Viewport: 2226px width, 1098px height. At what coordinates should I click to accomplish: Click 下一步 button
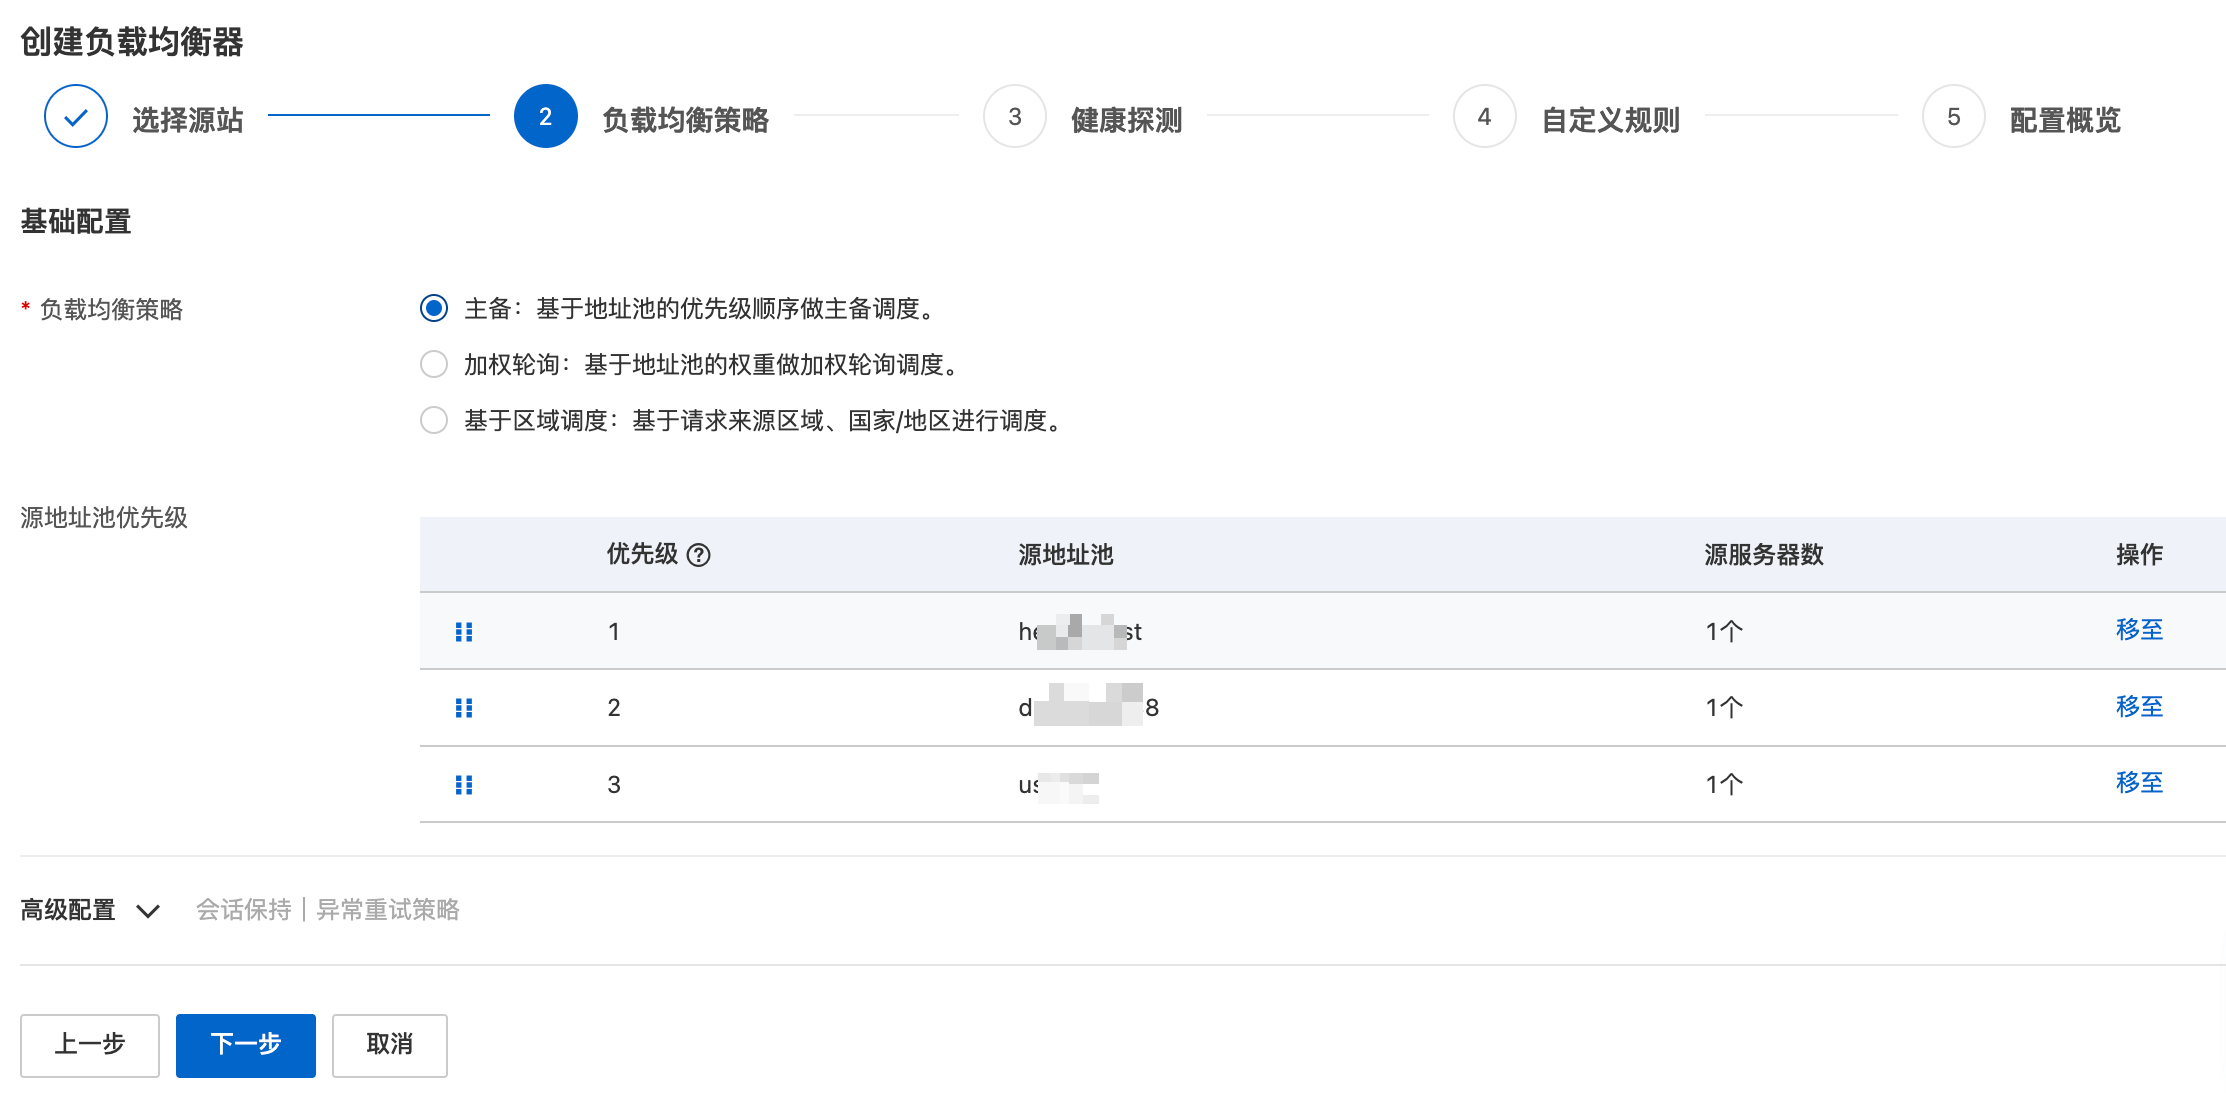(x=246, y=1045)
